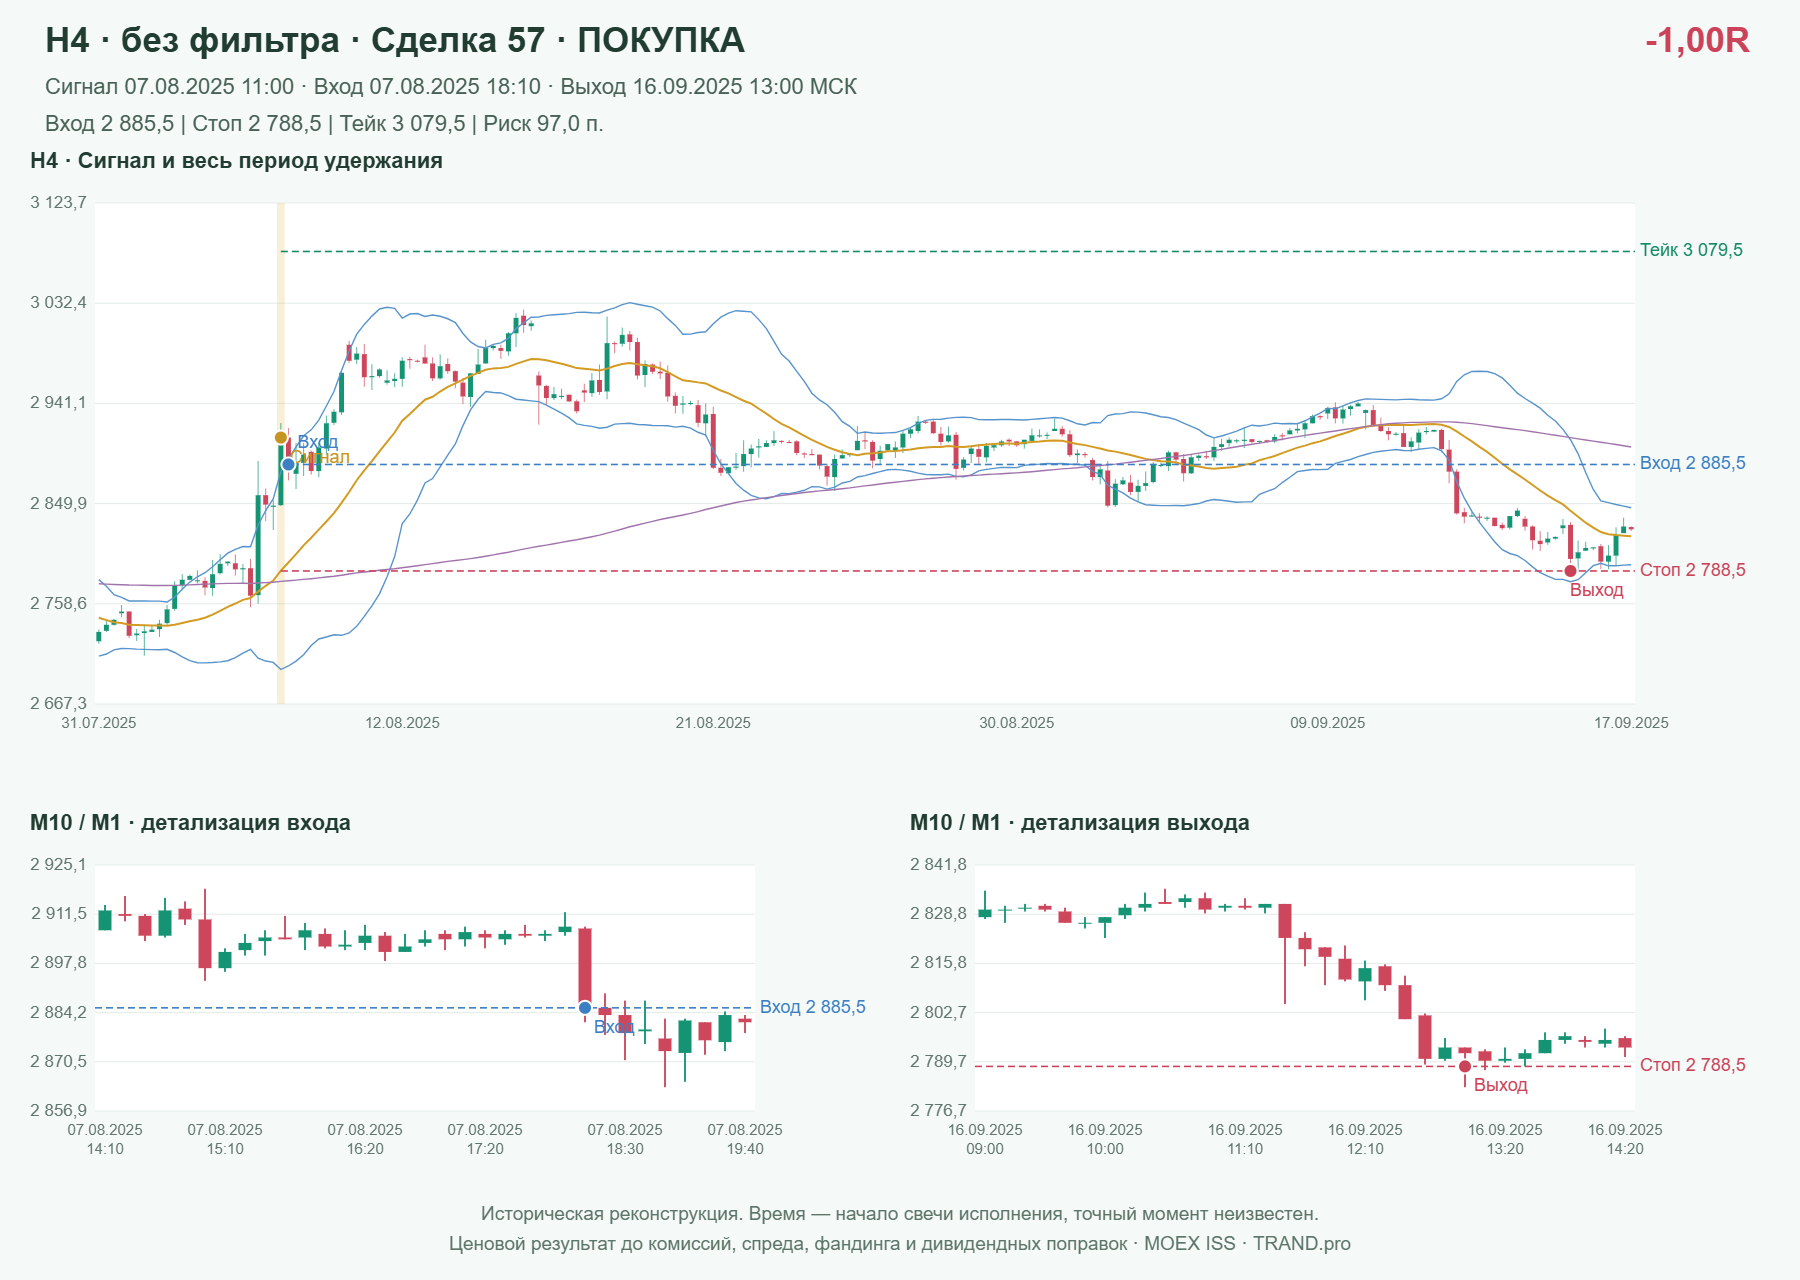Click 'Выход' label on exit detail chart
The width and height of the screenshot is (1800, 1280).
click(1501, 1085)
